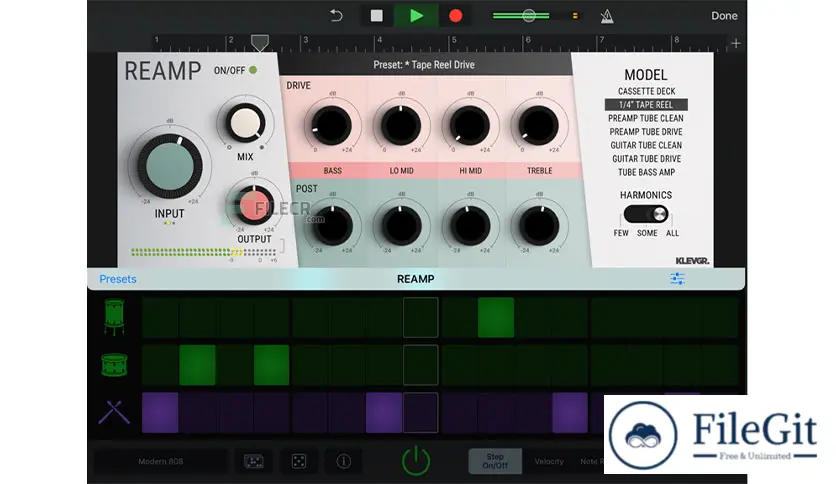Toggle the green sequencer power button

pos(416,461)
